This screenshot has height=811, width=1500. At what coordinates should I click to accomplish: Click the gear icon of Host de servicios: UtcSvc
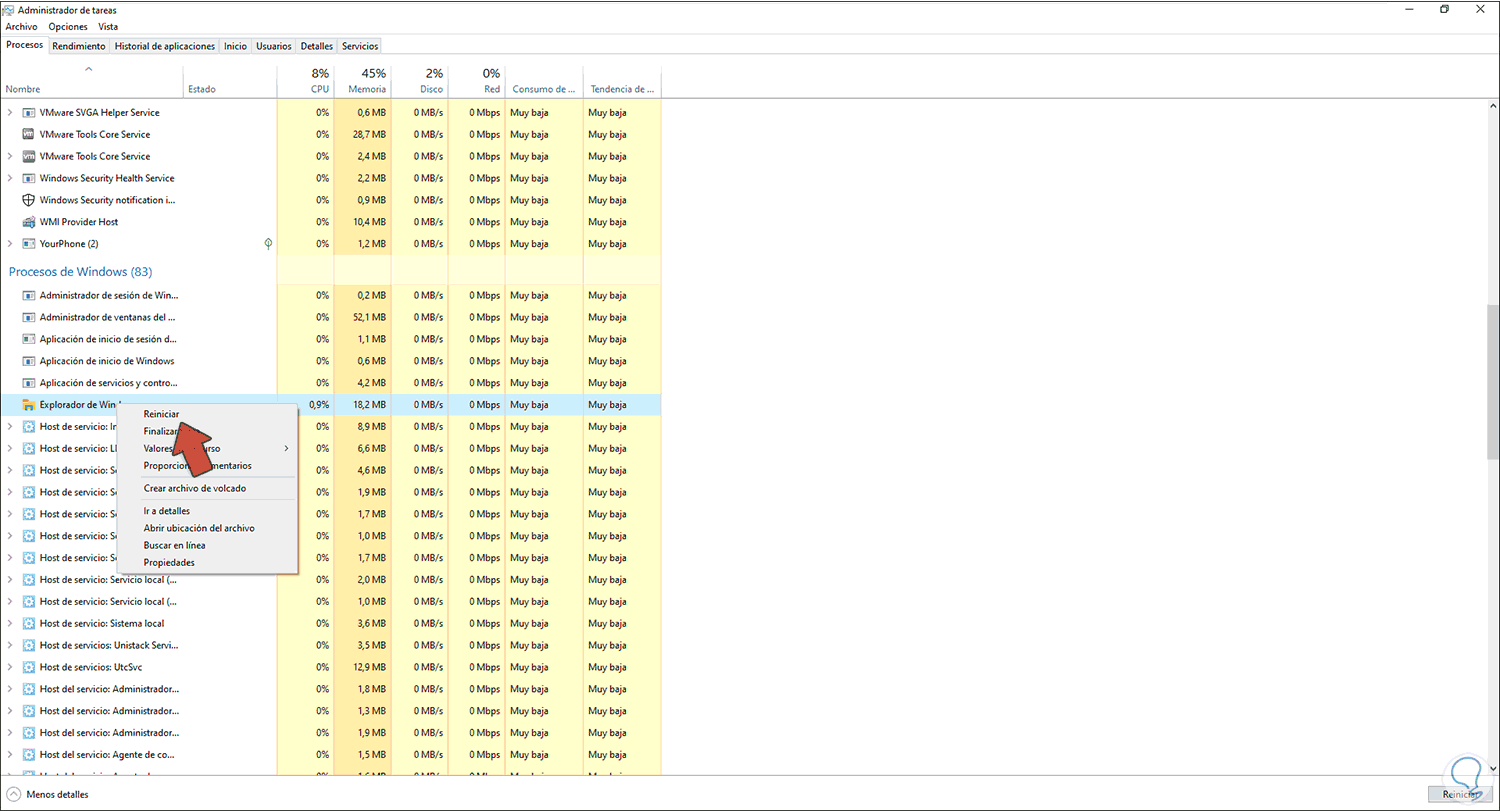click(x=29, y=667)
